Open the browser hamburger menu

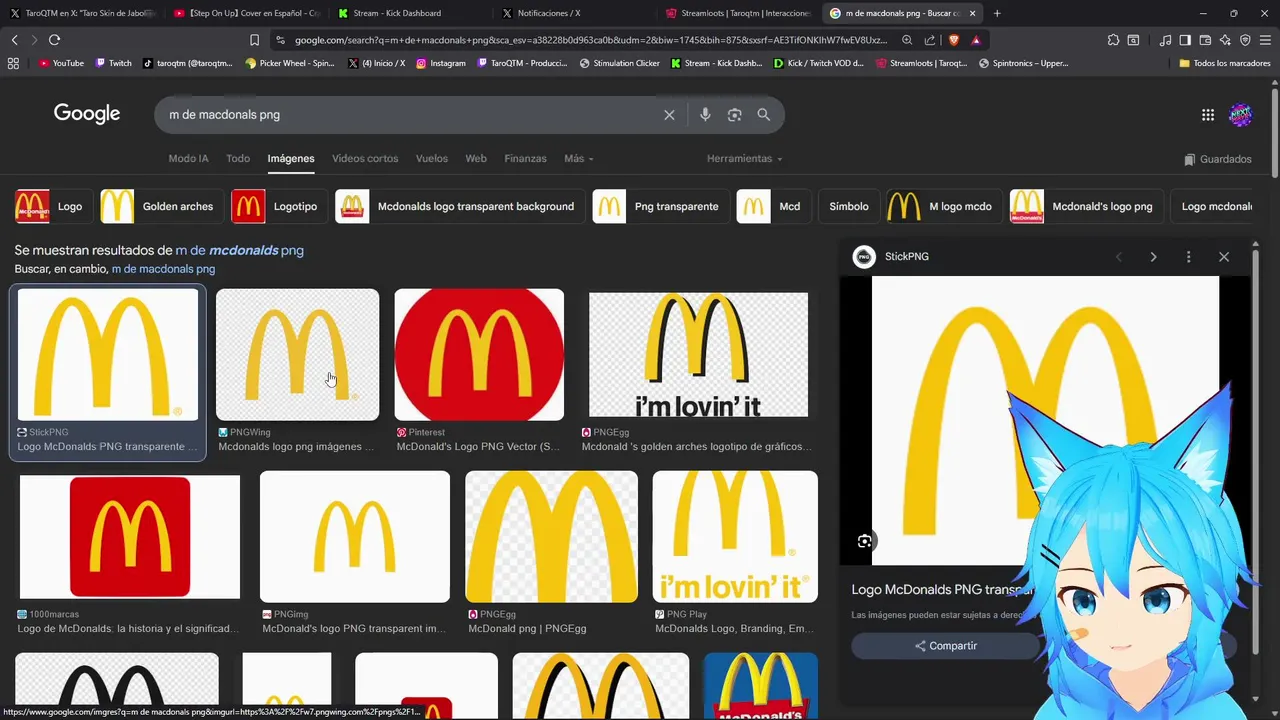point(1265,40)
